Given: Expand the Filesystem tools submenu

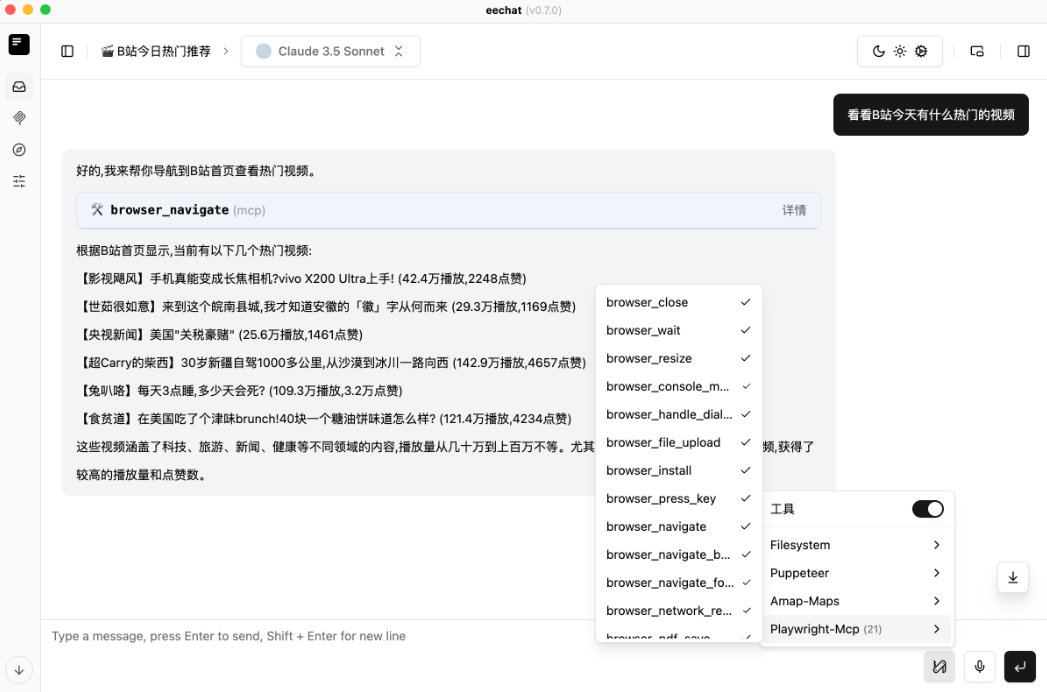Looking at the screenshot, I should 857,545.
